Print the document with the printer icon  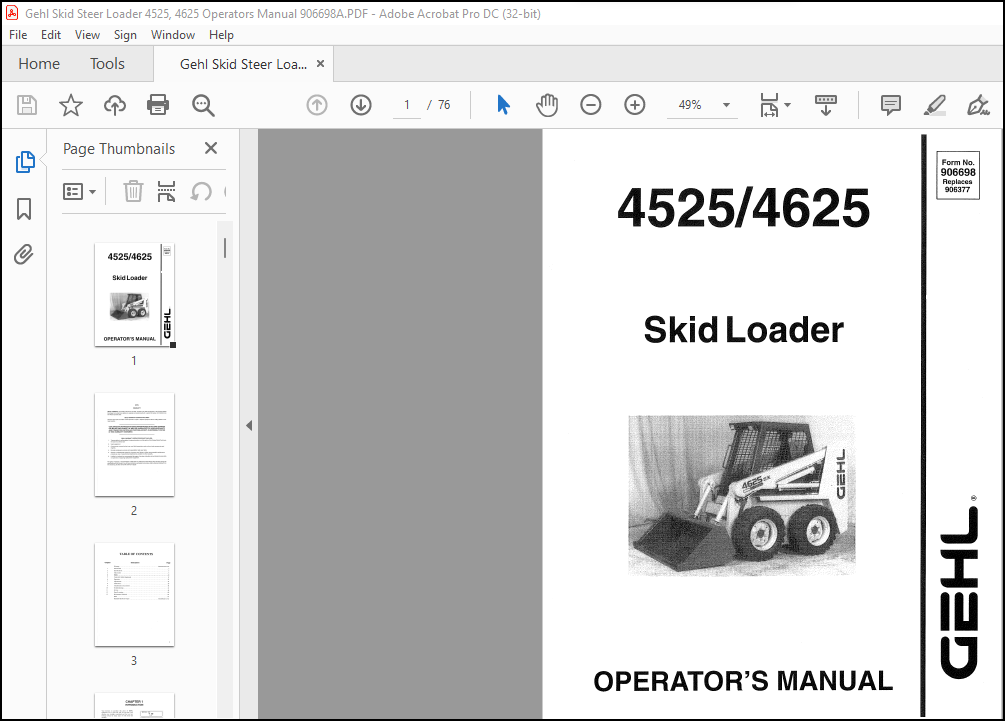coord(158,104)
